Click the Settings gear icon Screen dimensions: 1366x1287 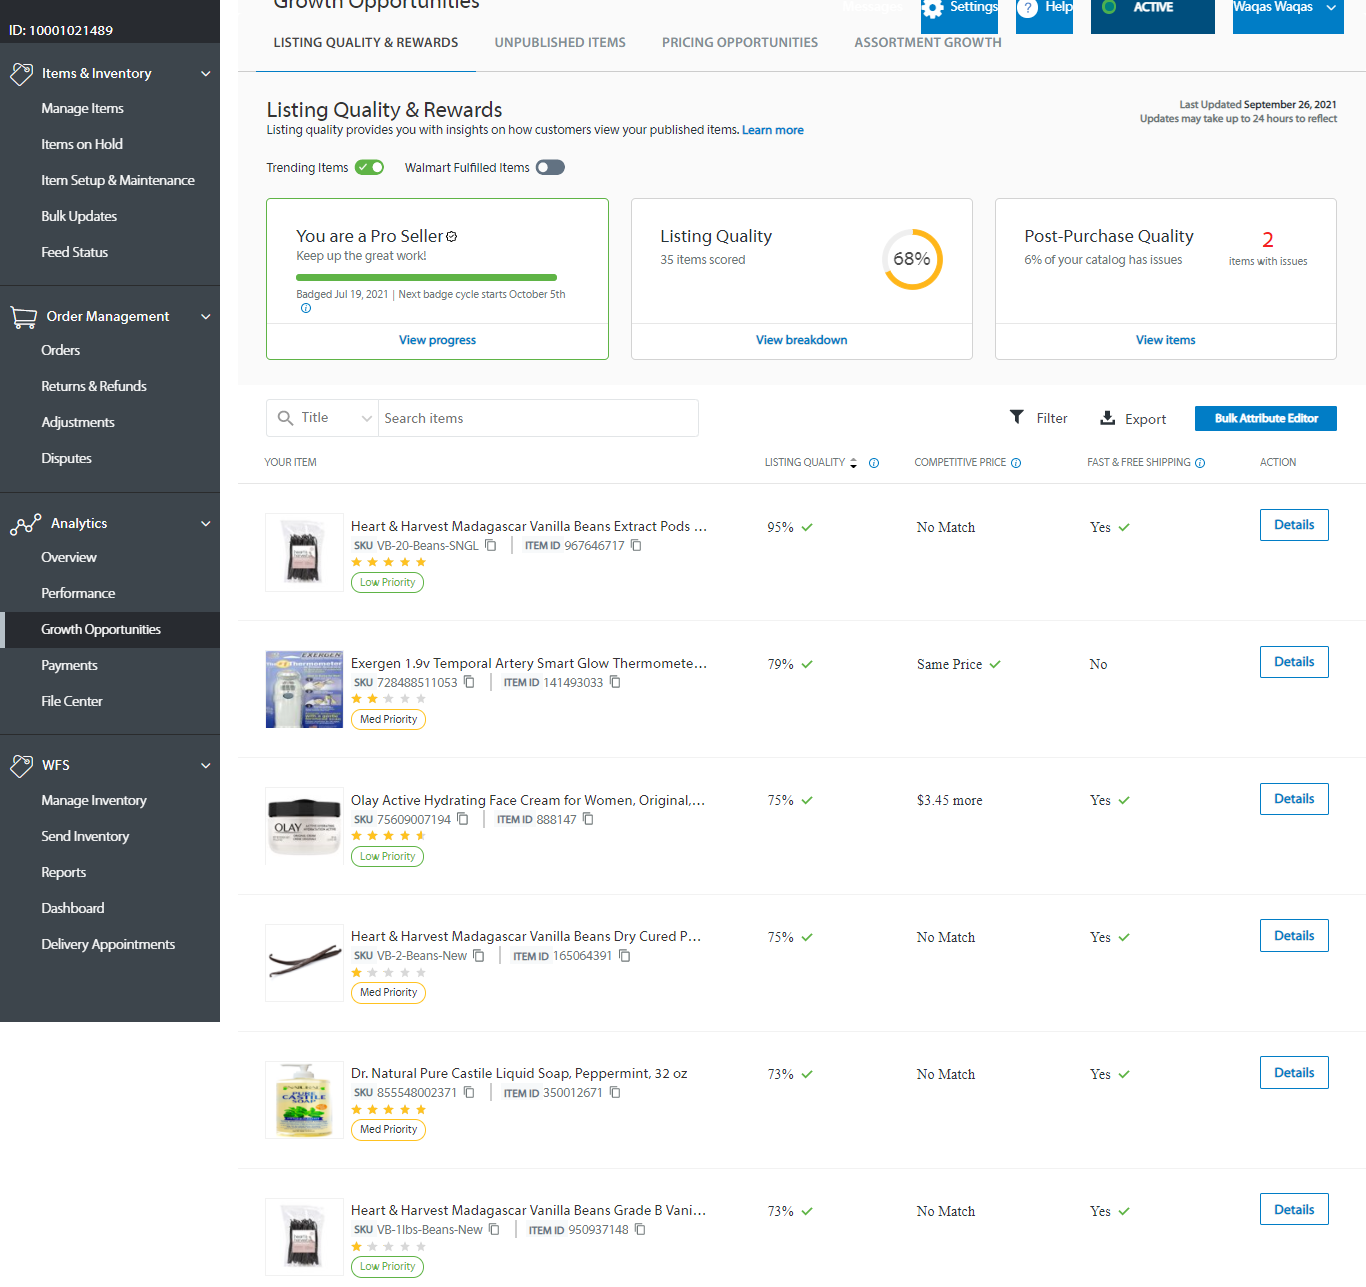[932, 9]
